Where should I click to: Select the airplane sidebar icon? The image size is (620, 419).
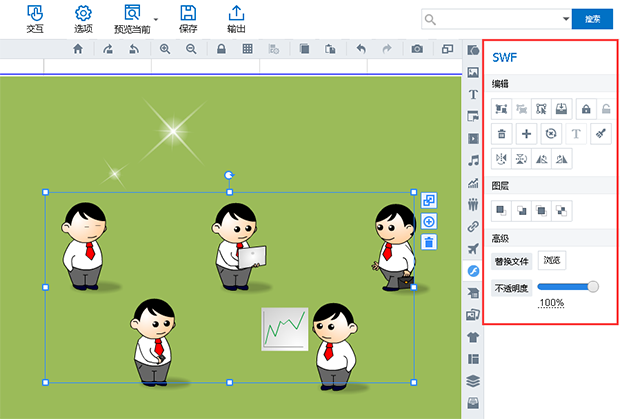click(473, 249)
